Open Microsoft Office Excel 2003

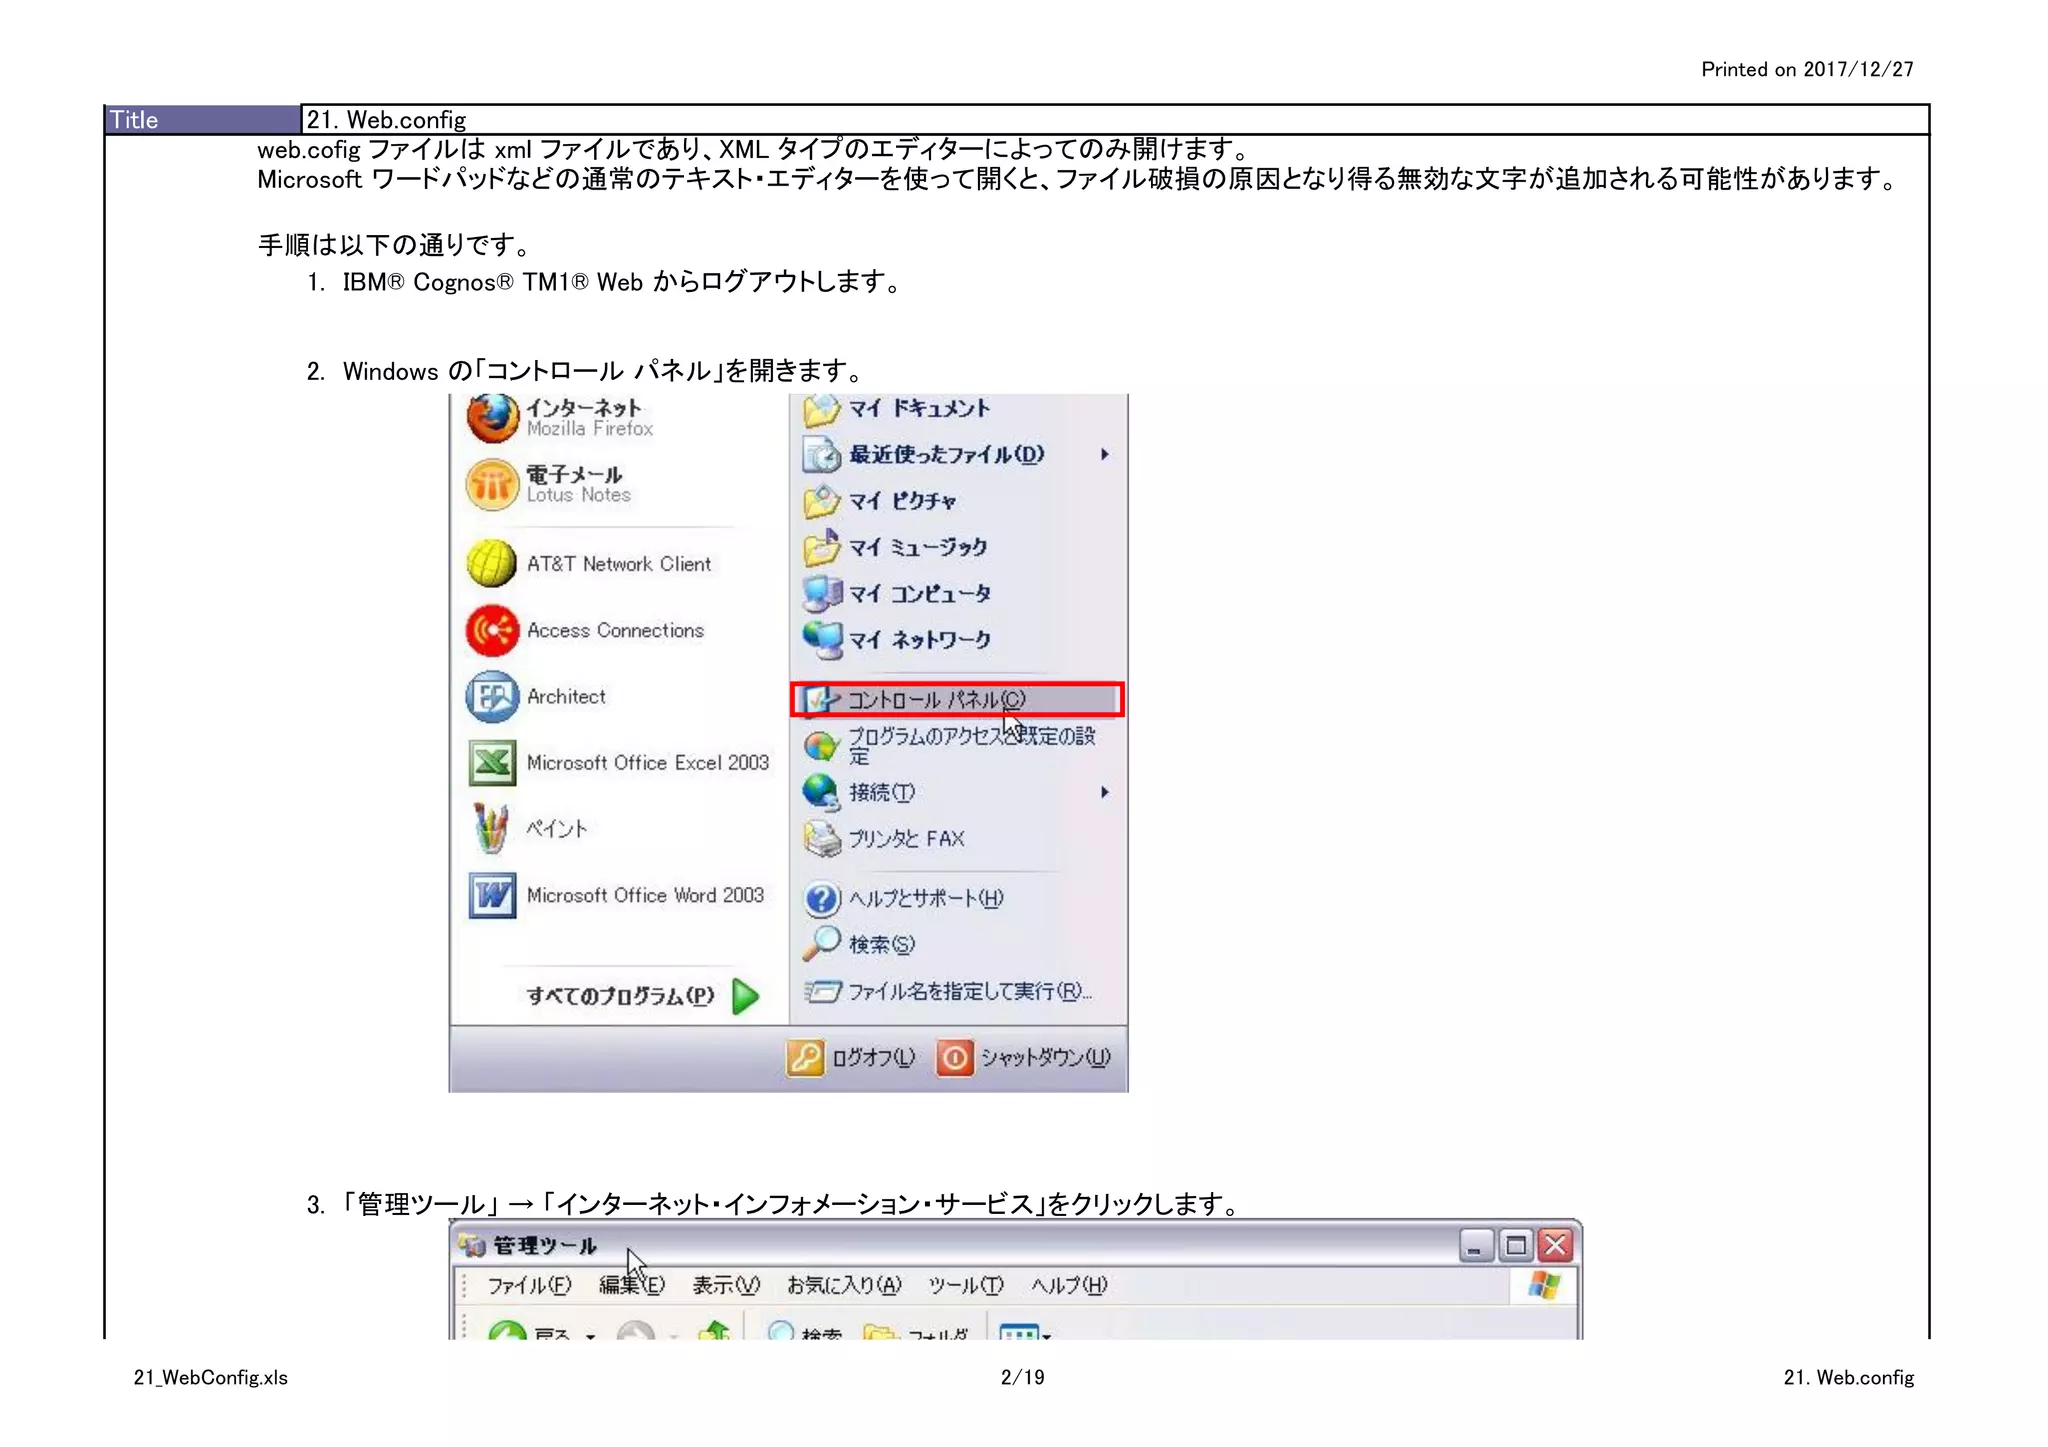tap(646, 763)
